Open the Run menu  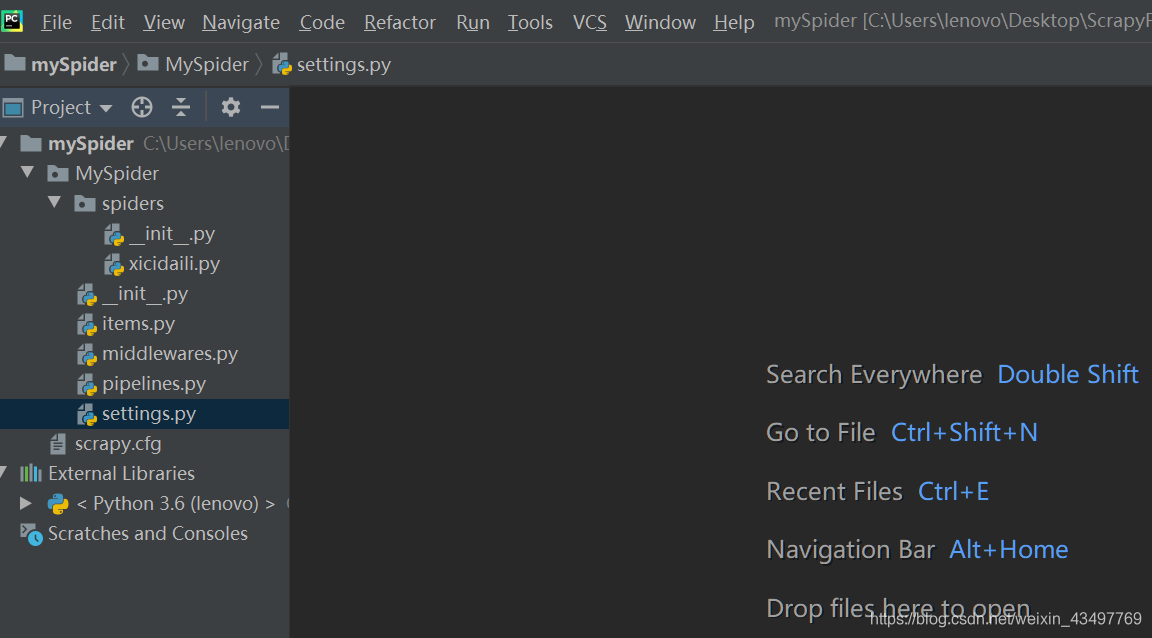(x=472, y=23)
